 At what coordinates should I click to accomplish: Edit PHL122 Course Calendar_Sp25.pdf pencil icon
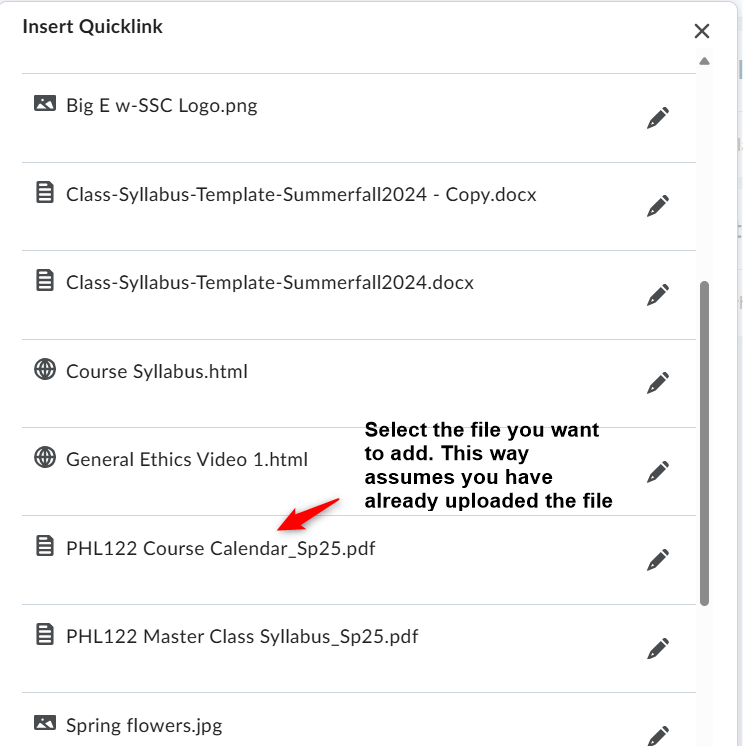click(x=658, y=560)
